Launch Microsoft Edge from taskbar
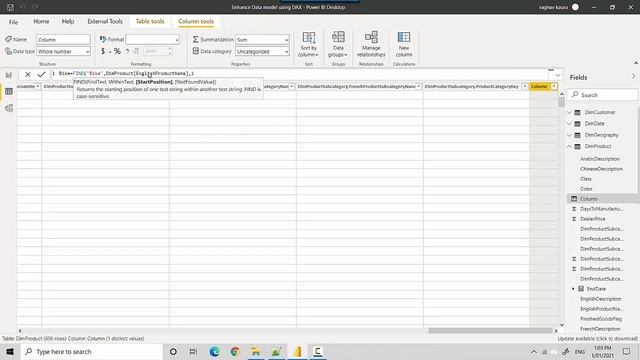Screen dimensions: 640x360 pos(214,351)
